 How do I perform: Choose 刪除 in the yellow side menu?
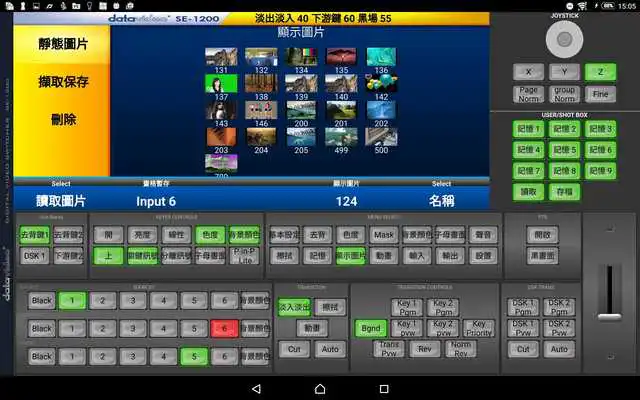point(63,120)
